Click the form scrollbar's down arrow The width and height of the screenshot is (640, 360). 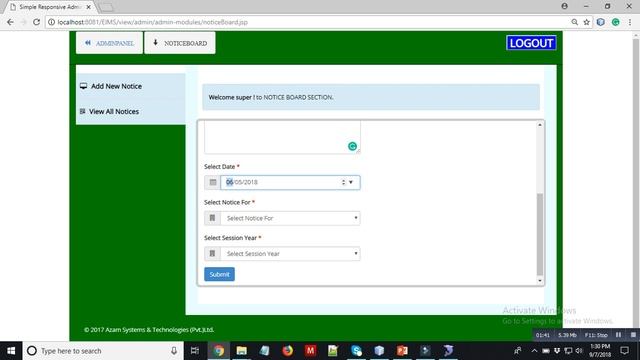(540, 281)
